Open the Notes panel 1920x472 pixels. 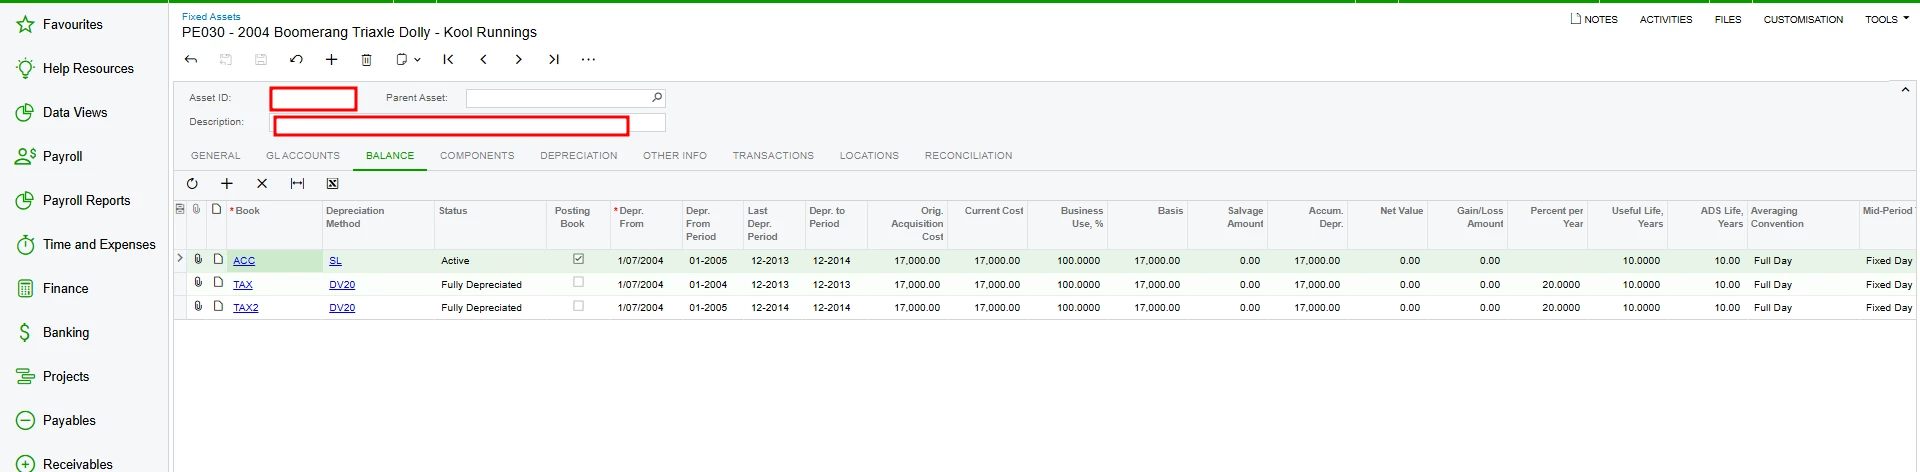tap(1594, 20)
